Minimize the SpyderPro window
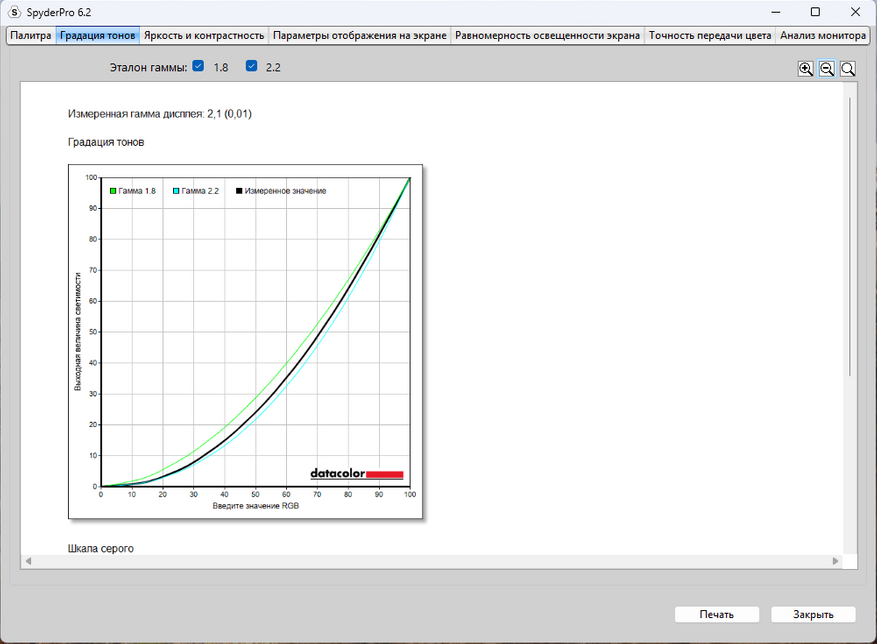 point(772,11)
